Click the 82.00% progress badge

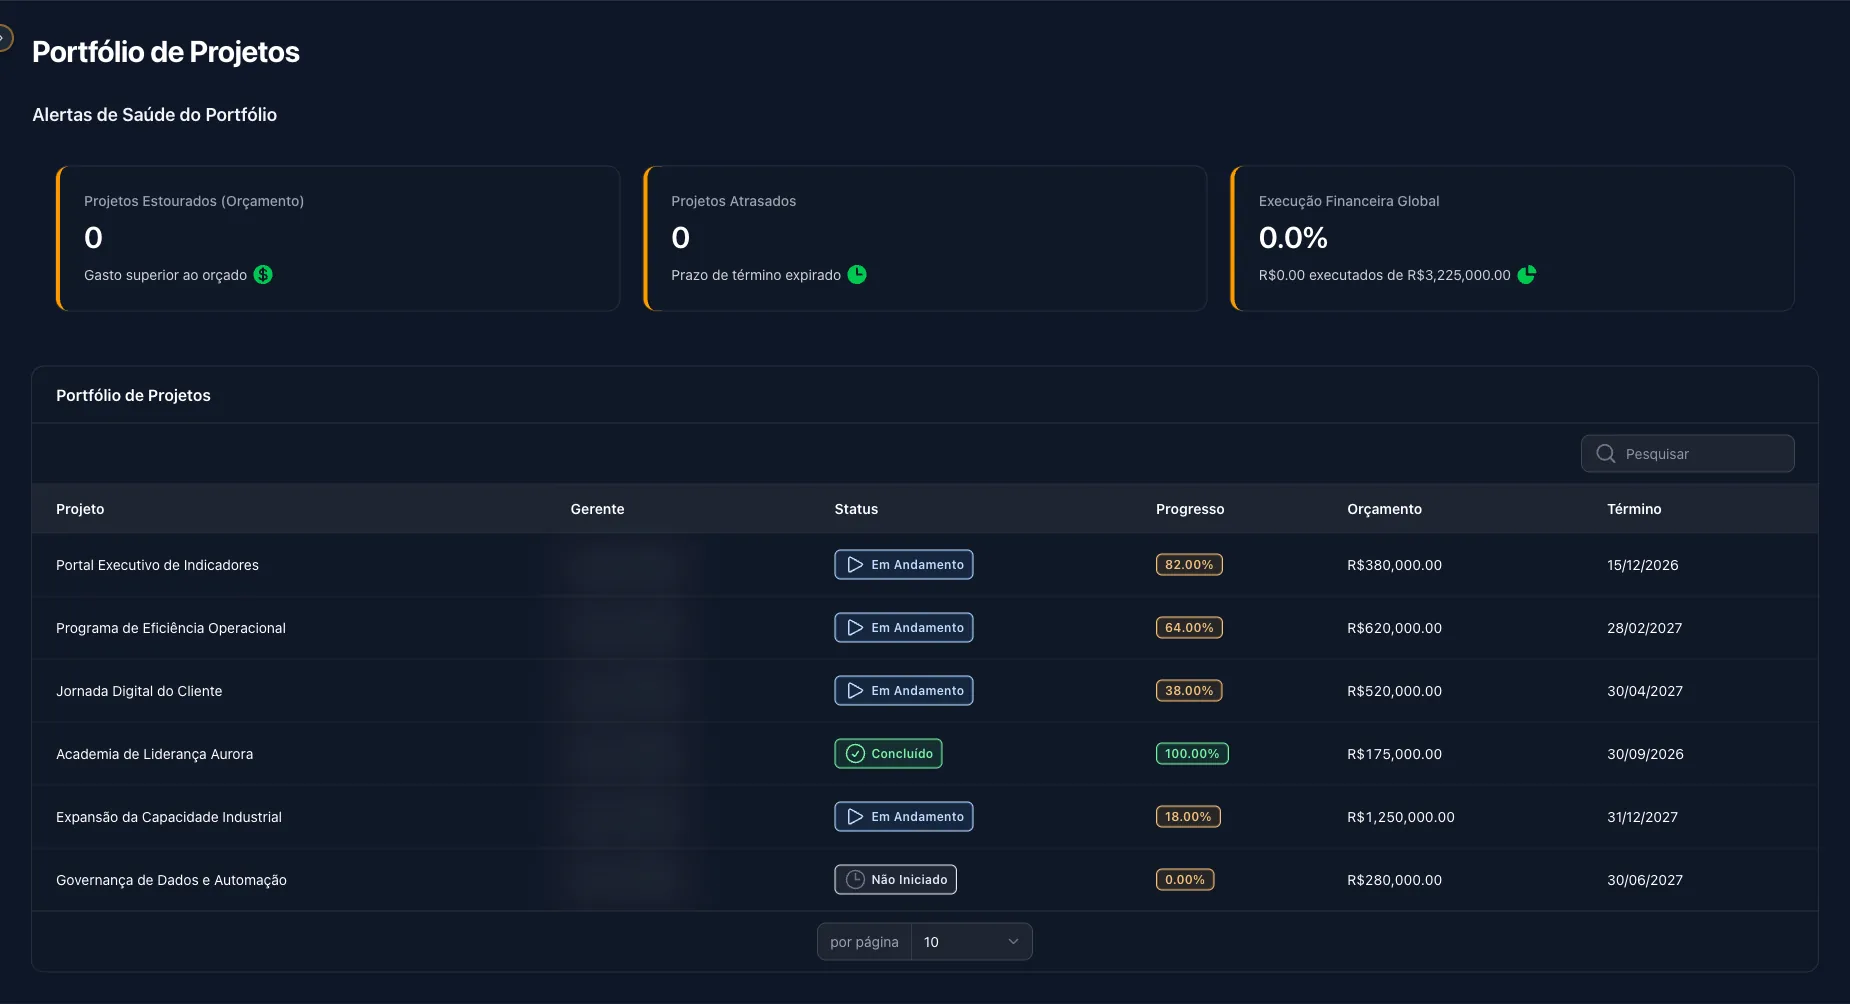(1189, 564)
